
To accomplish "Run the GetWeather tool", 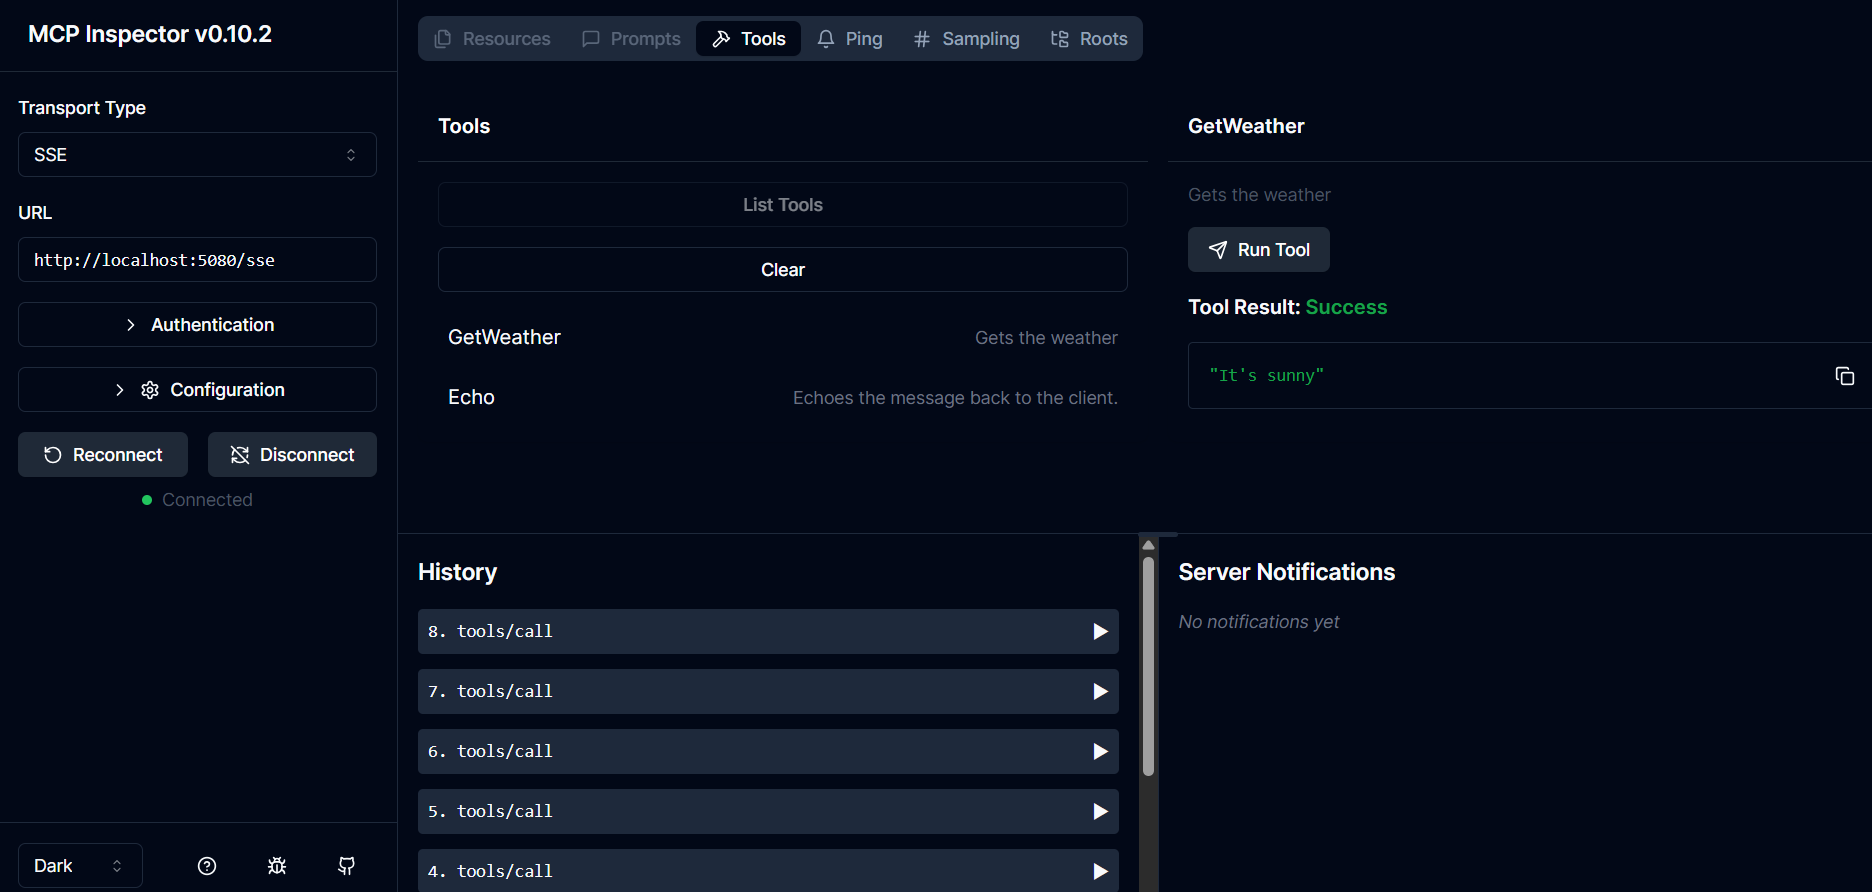I will (x=1259, y=250).
